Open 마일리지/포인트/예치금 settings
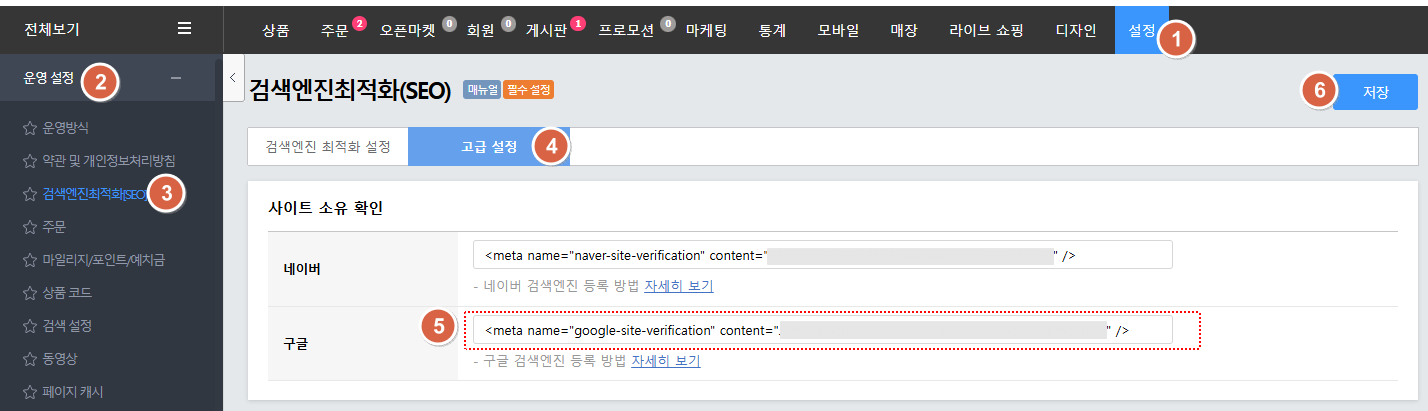 [x=104, y=260]
